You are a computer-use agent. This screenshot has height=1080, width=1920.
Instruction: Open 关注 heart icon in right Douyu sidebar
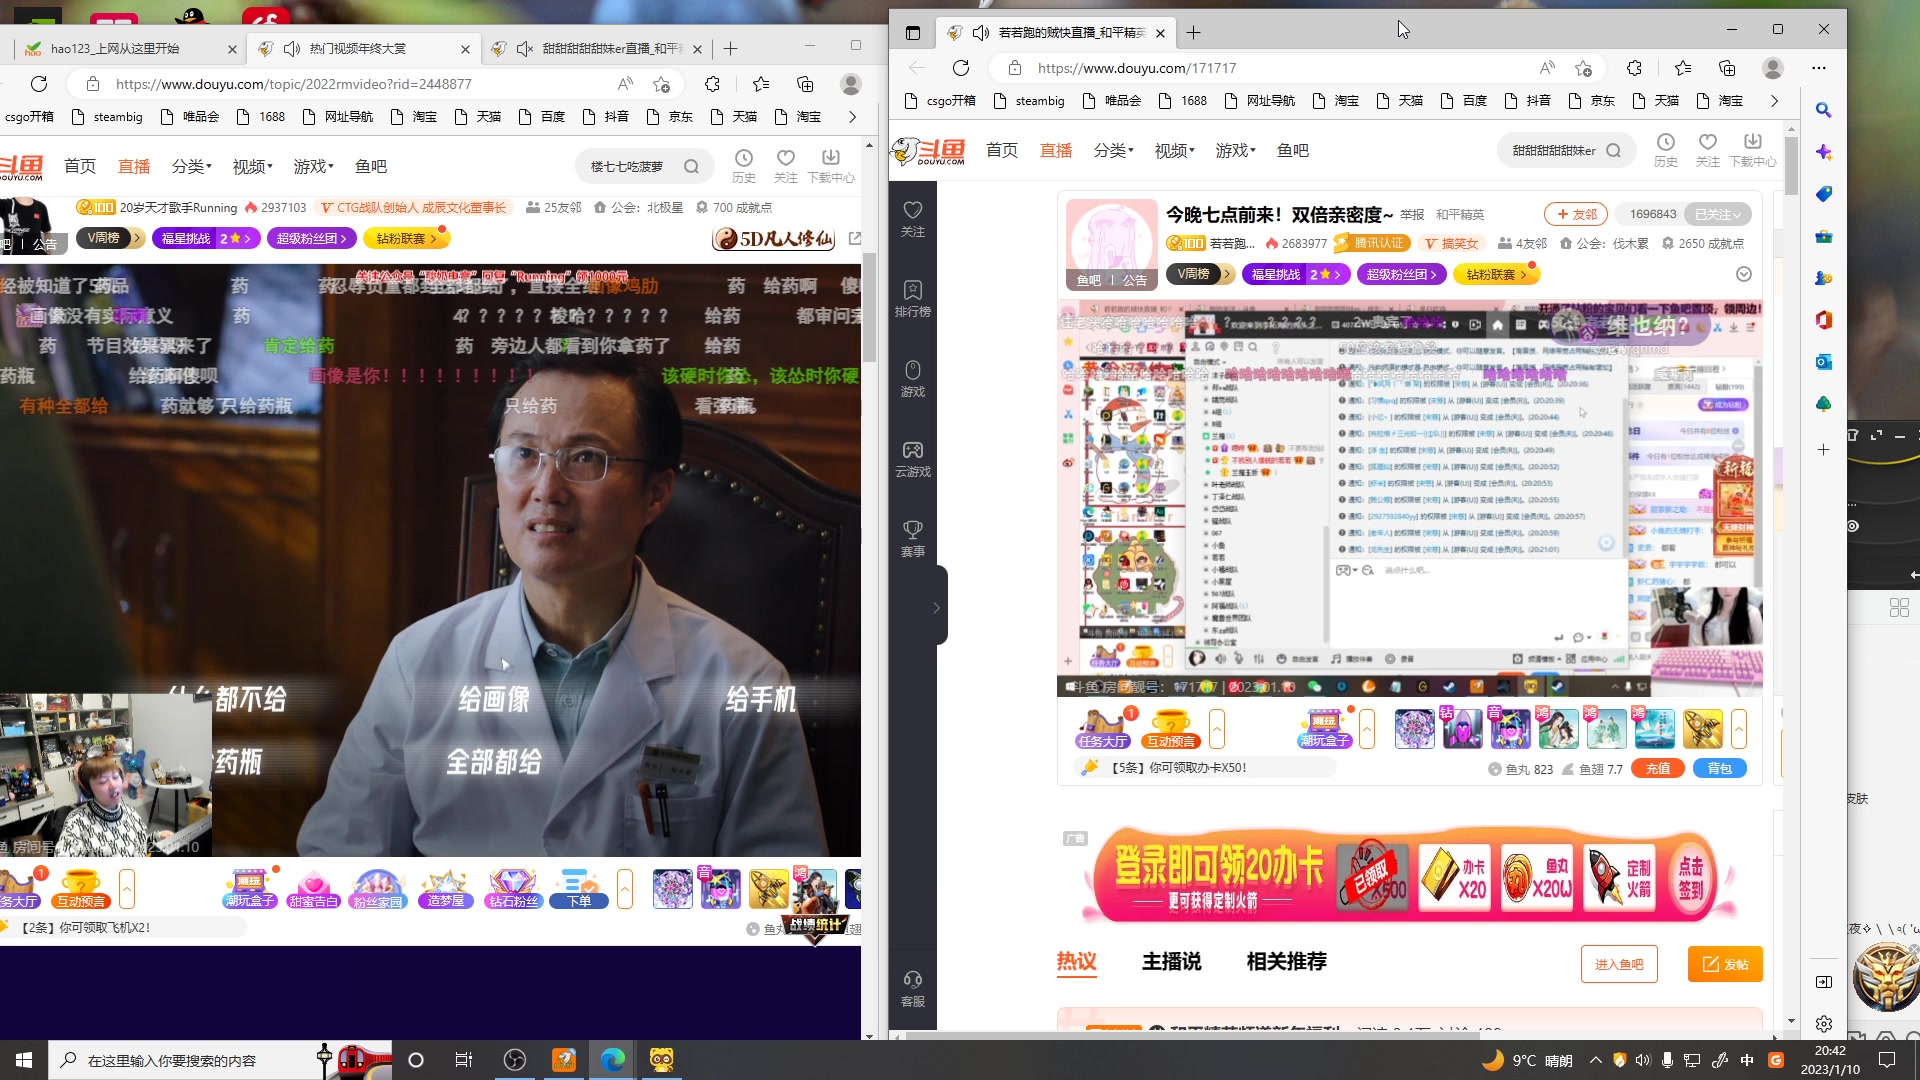tap(912, 218)
